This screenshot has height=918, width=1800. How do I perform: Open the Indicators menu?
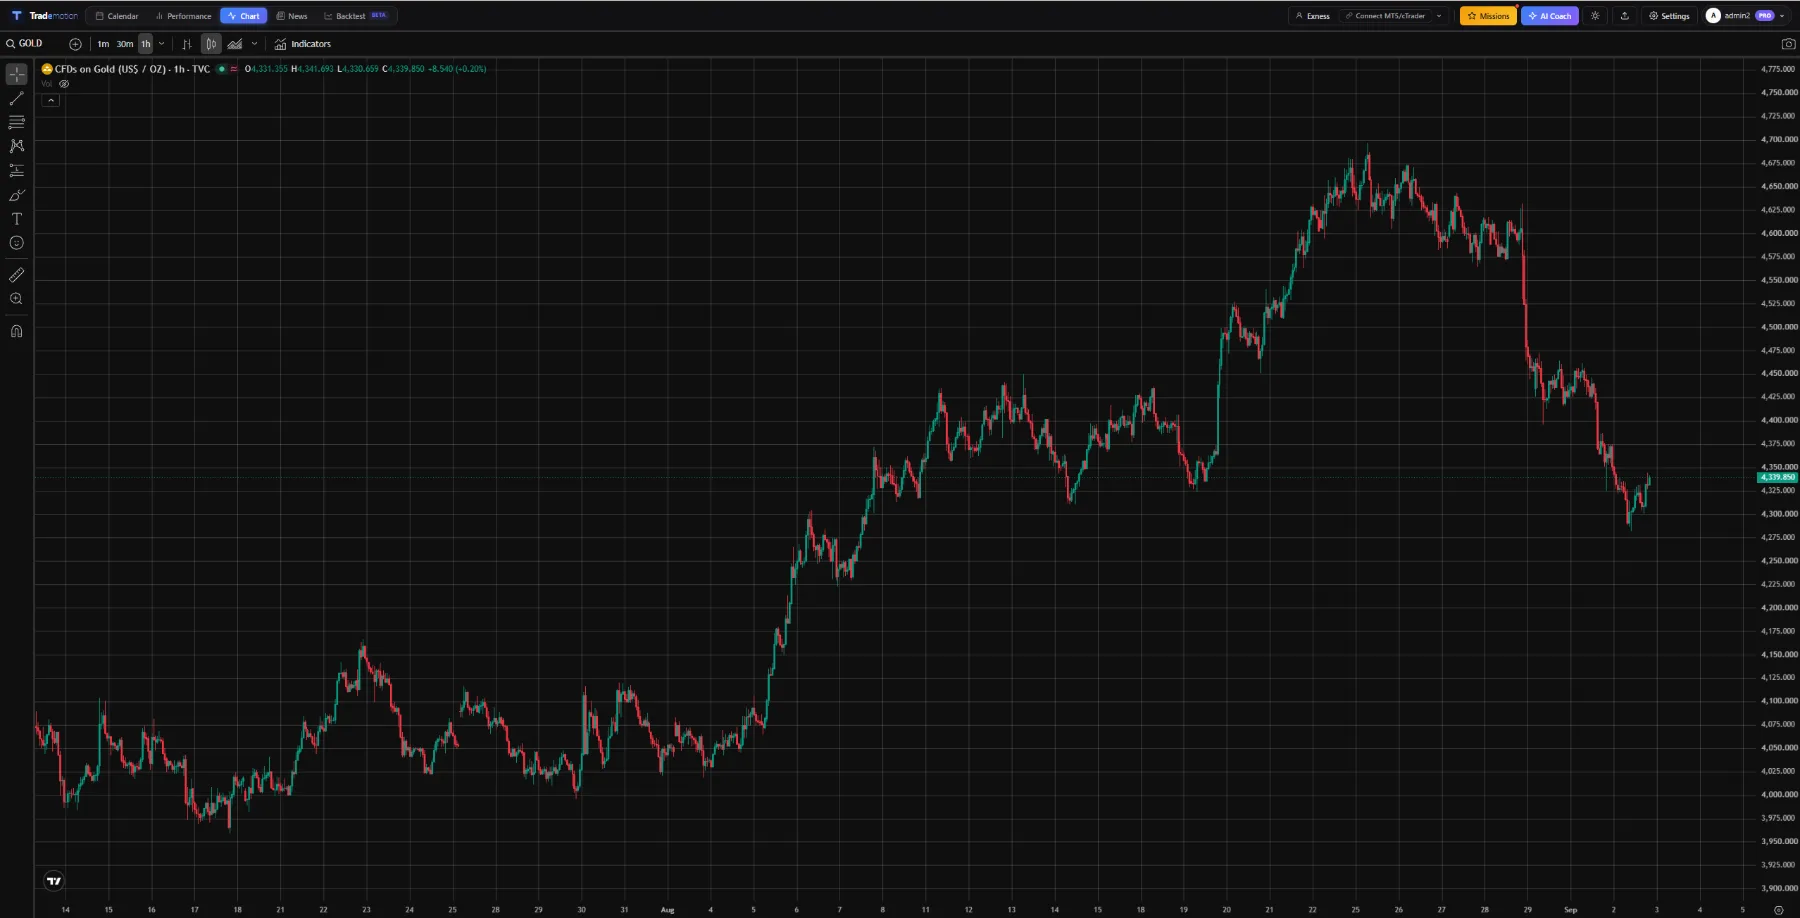click(x=303, y=44)
